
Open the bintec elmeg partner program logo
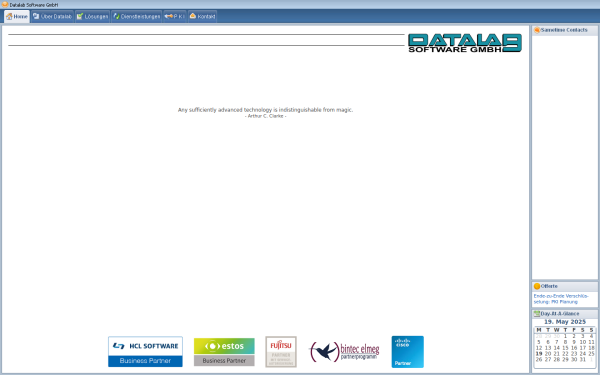click(x=344, y=352)
